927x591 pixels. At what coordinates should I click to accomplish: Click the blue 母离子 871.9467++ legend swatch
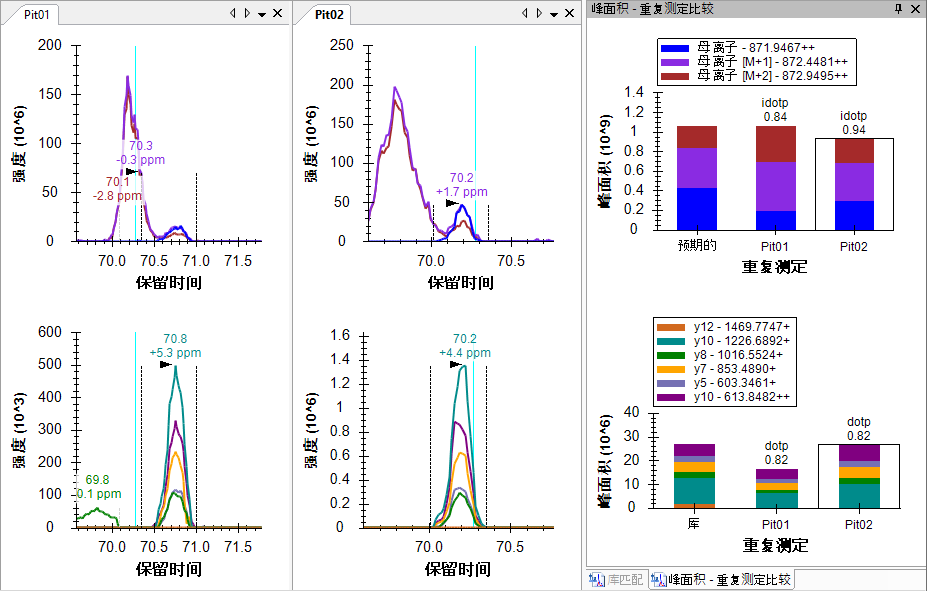[x=675, y=48]
